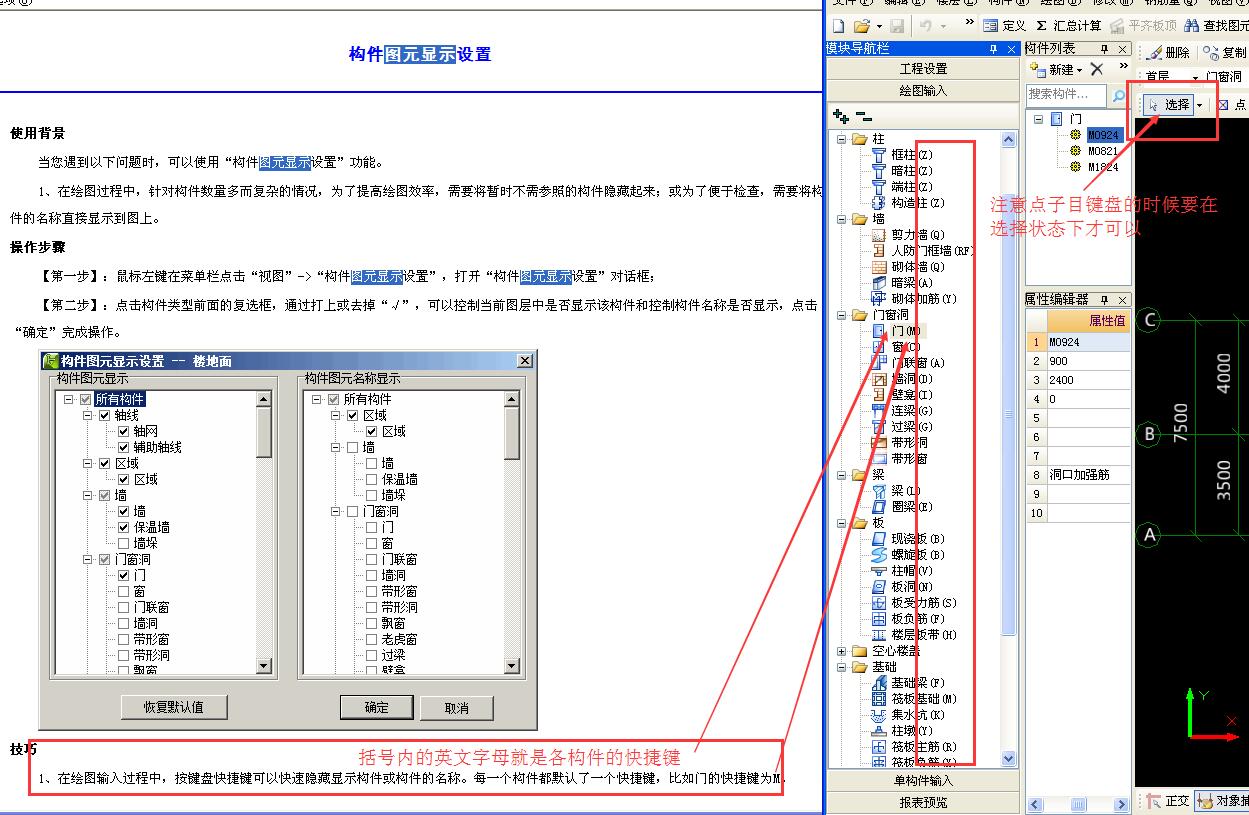Toggle 正交 mode in status bar
This screenshot has height=815, width=1249.
tap(1167, 801)
